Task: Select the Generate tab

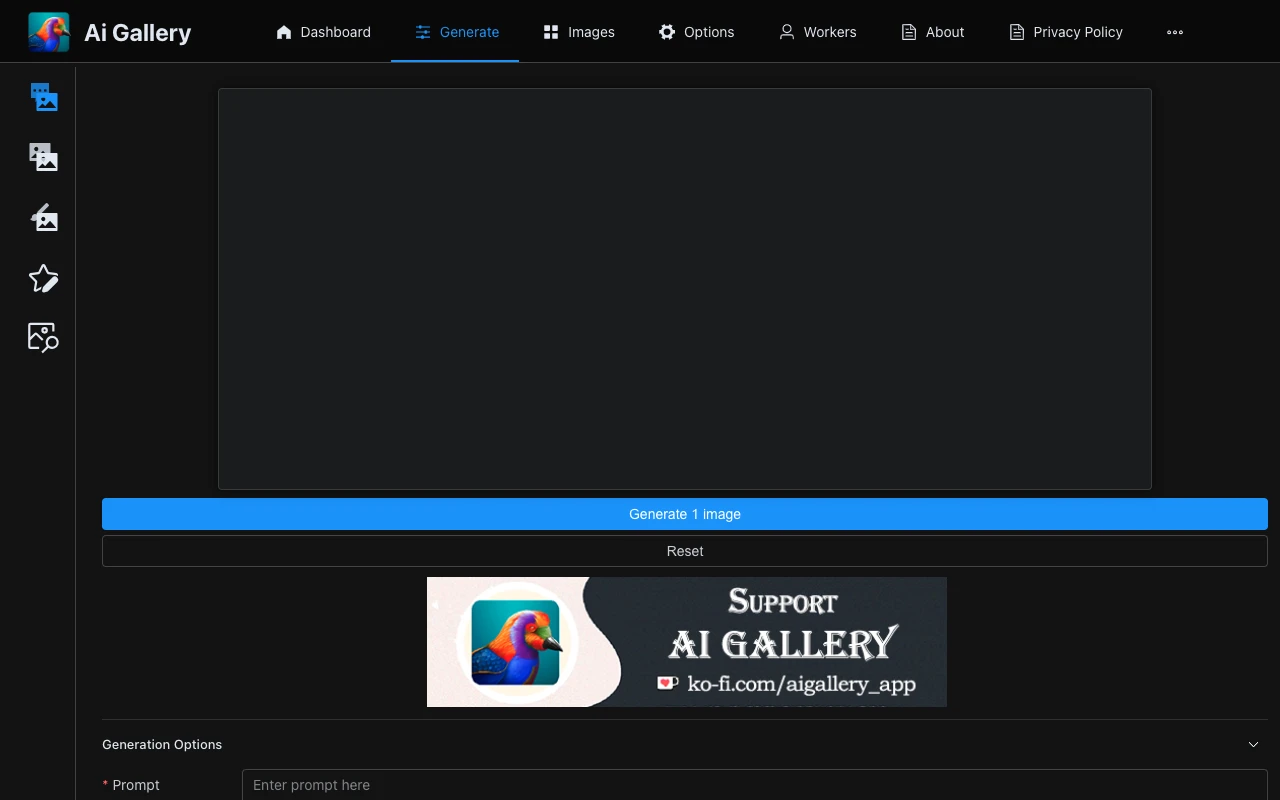Action: [456, 31]
